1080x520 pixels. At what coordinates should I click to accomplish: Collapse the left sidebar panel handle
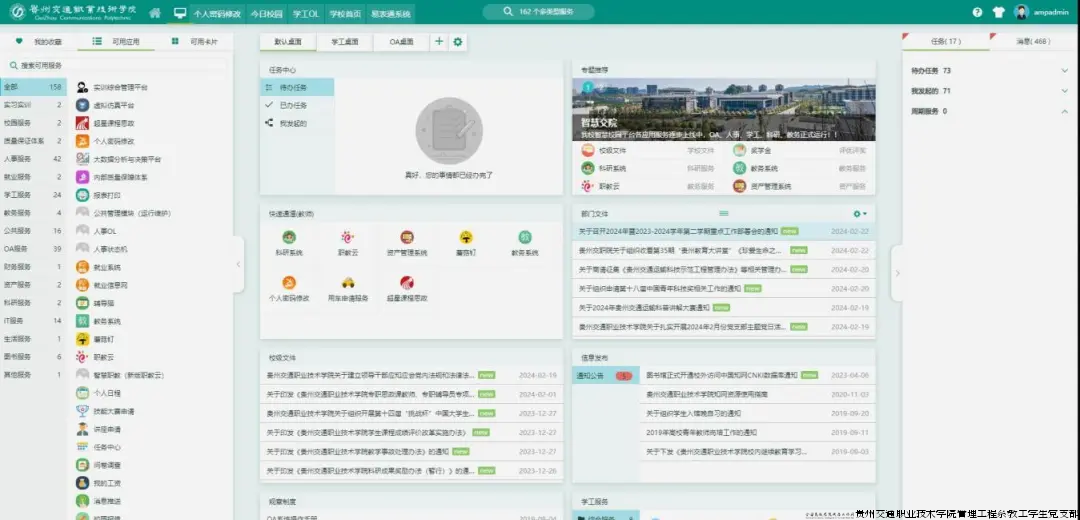tap(238, 264)
